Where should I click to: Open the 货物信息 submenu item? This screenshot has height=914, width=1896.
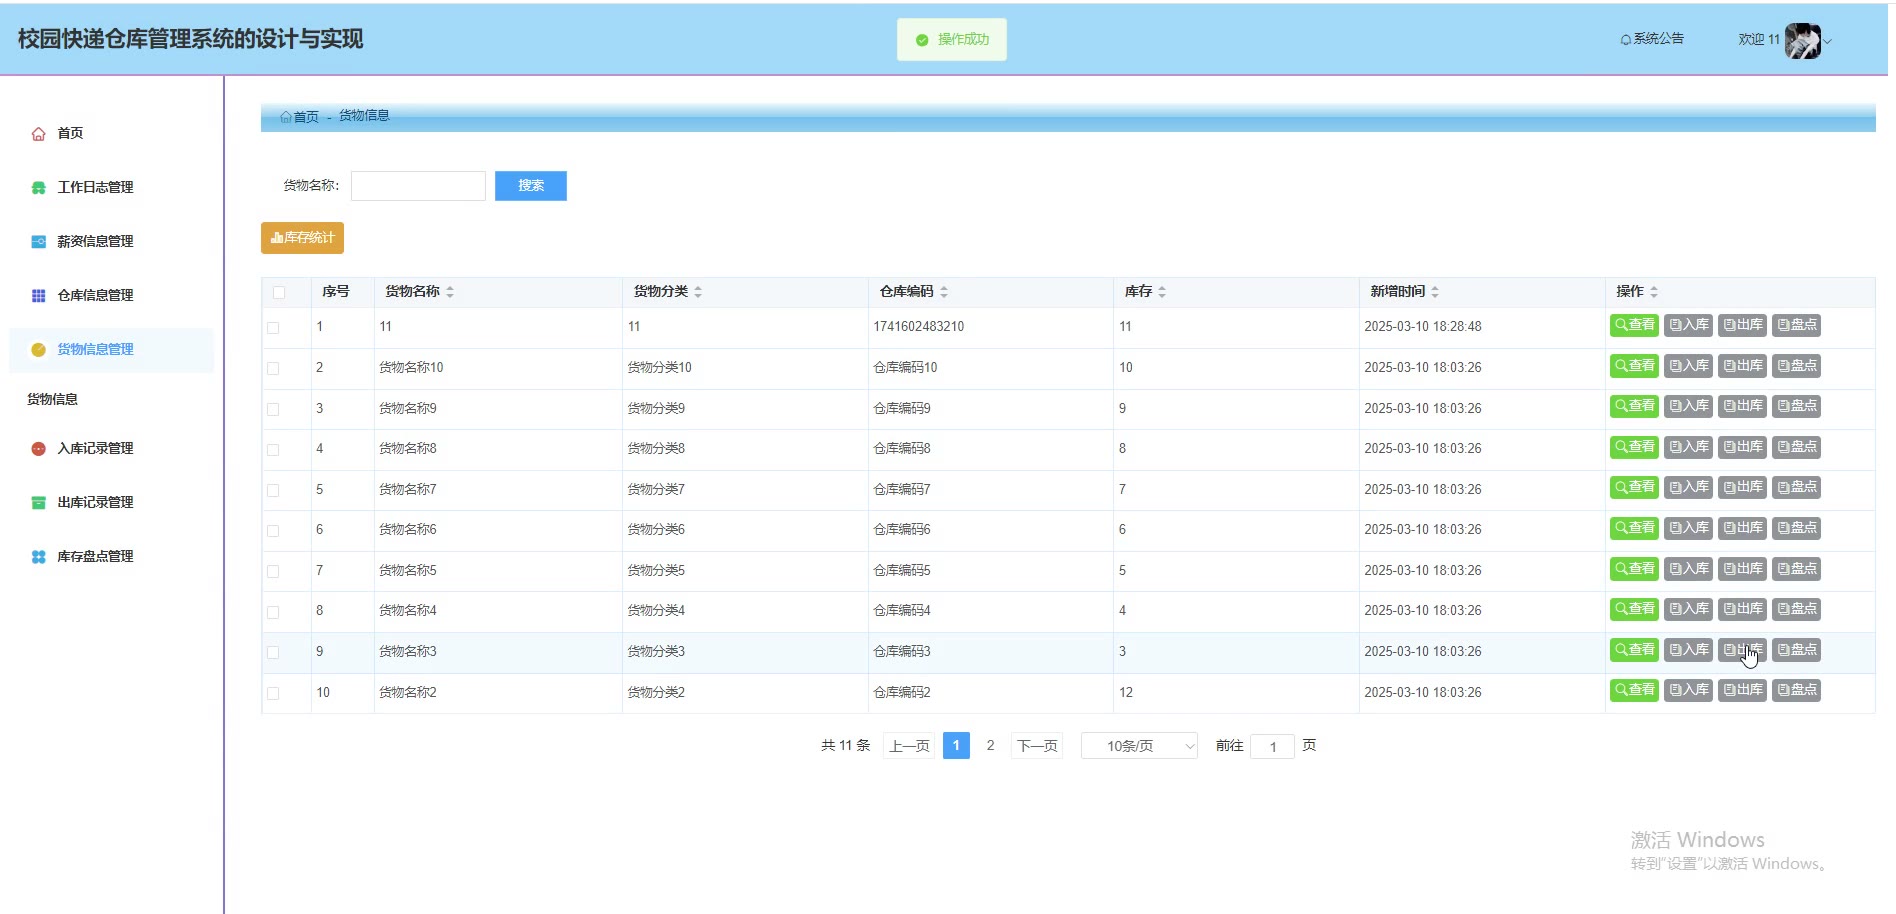coord(53,399)
